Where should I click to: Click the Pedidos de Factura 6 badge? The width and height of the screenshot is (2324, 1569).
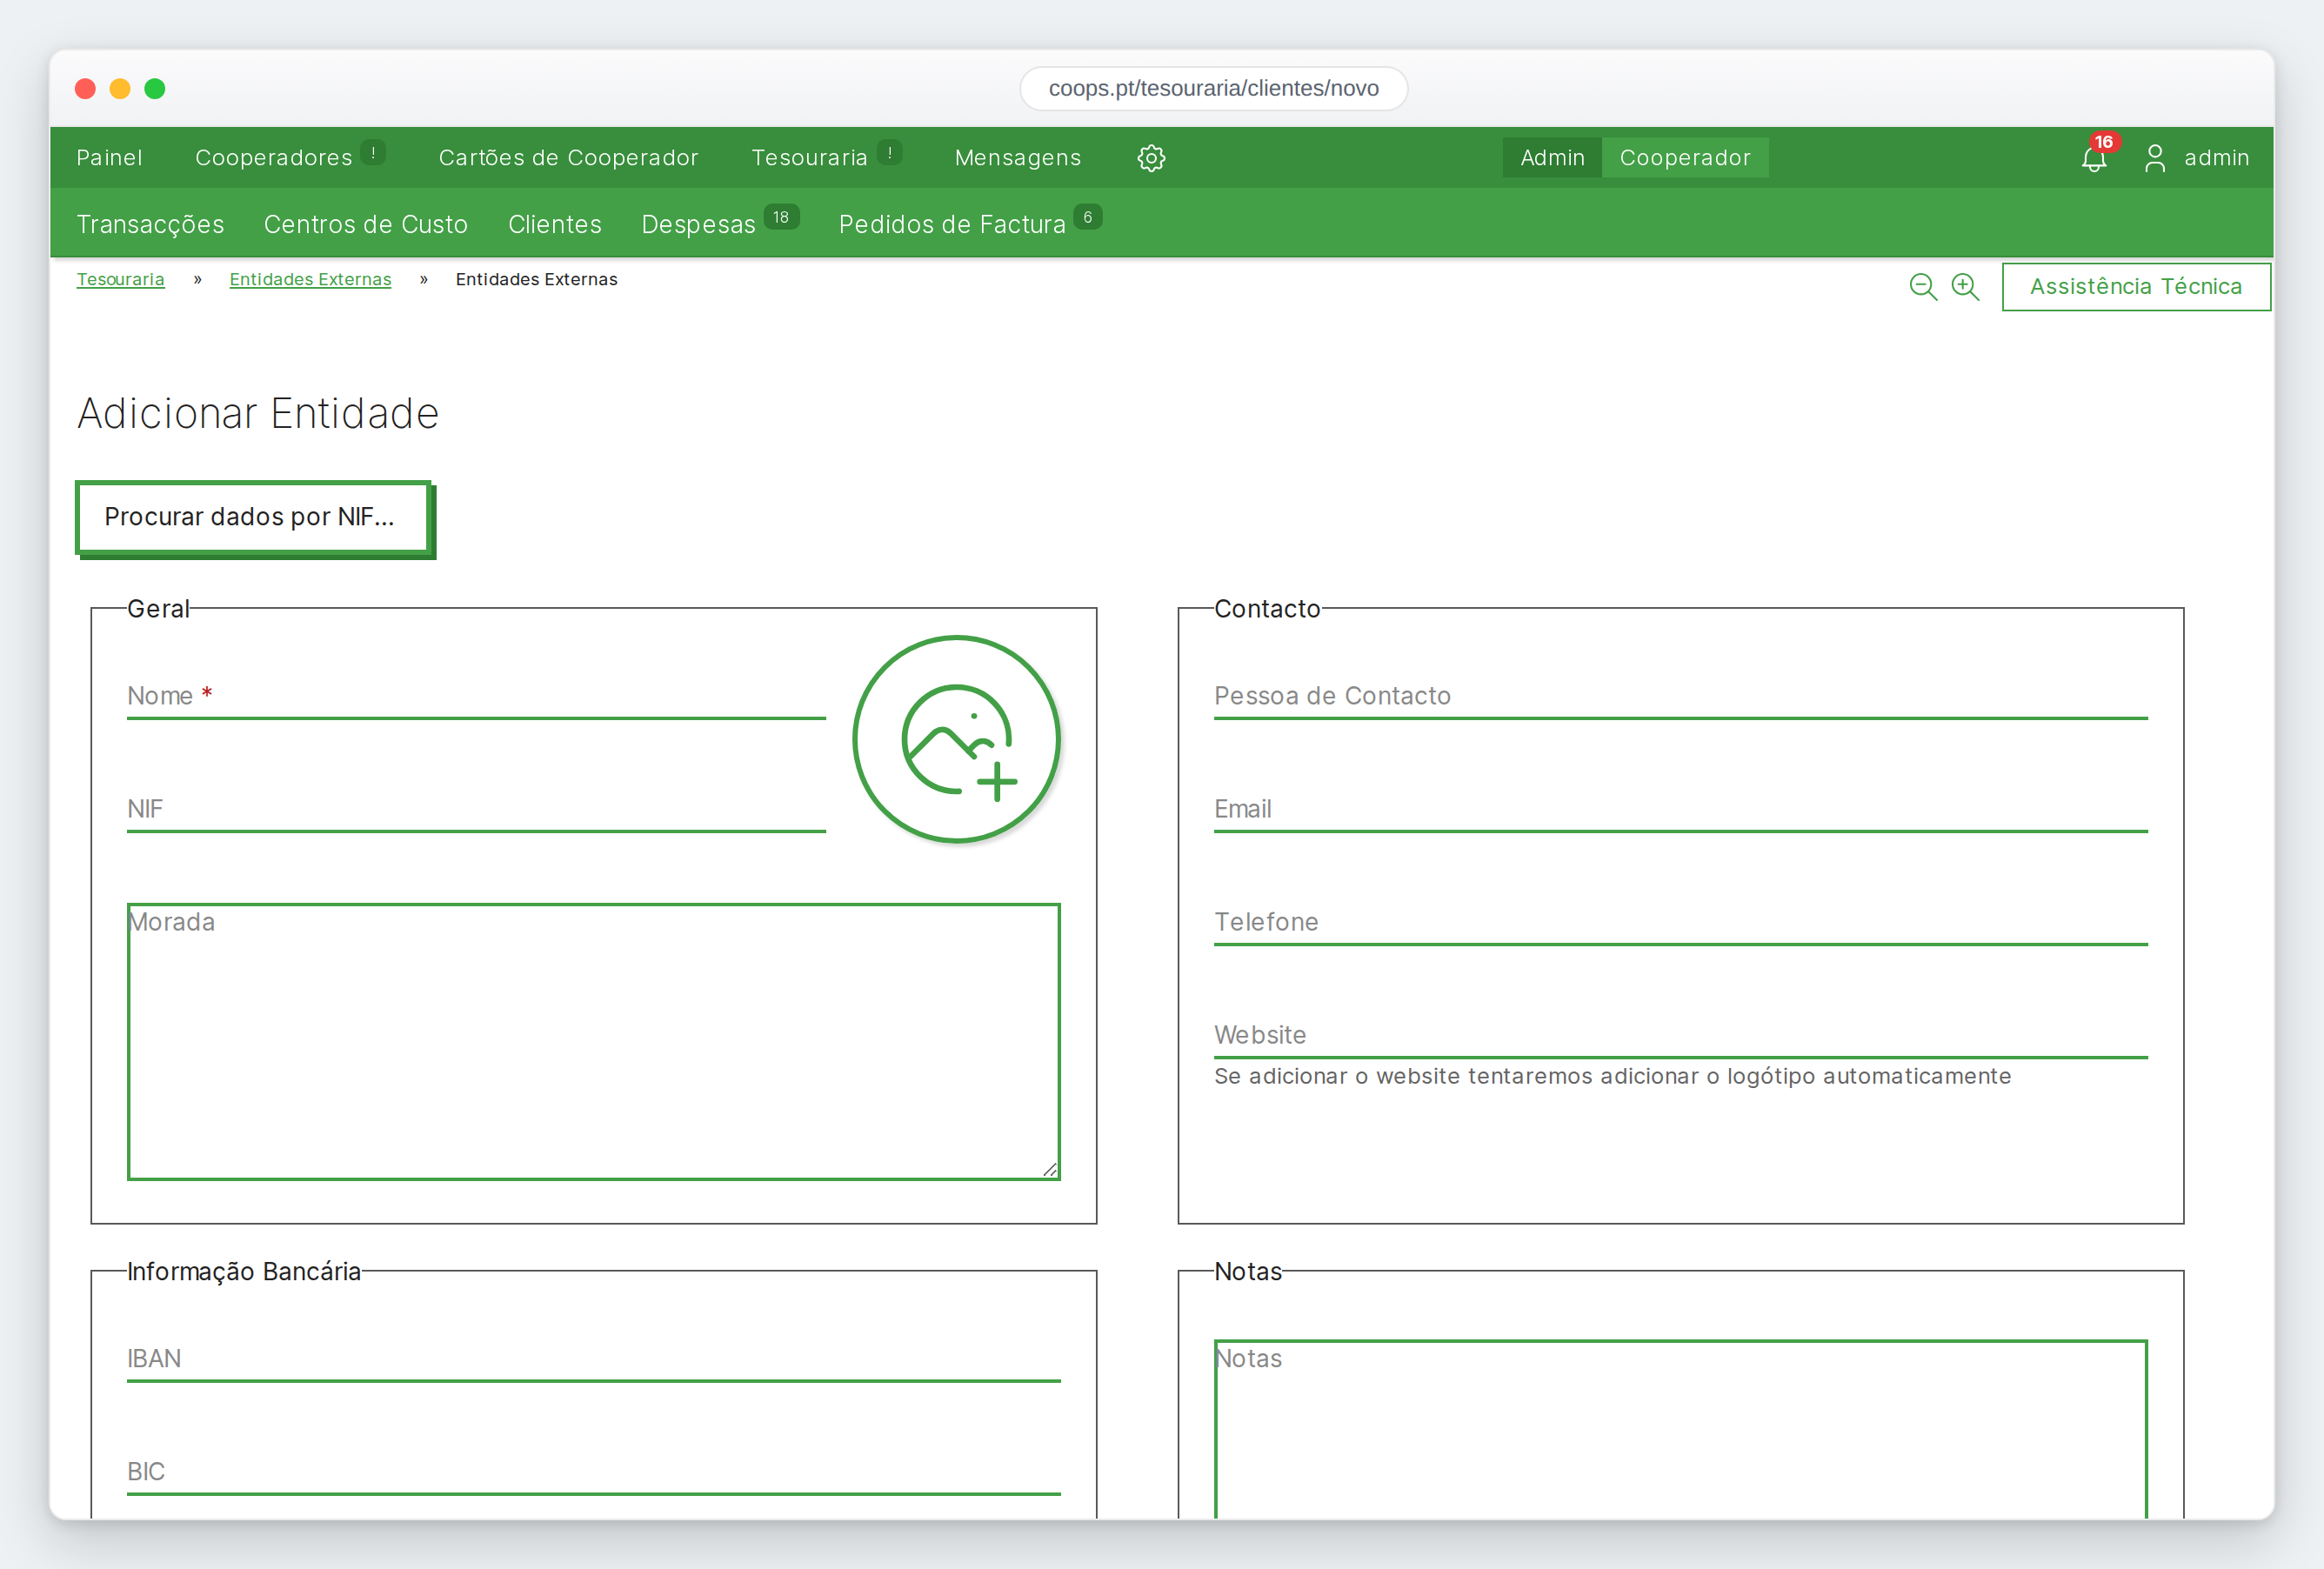[x=1088, y=217]
